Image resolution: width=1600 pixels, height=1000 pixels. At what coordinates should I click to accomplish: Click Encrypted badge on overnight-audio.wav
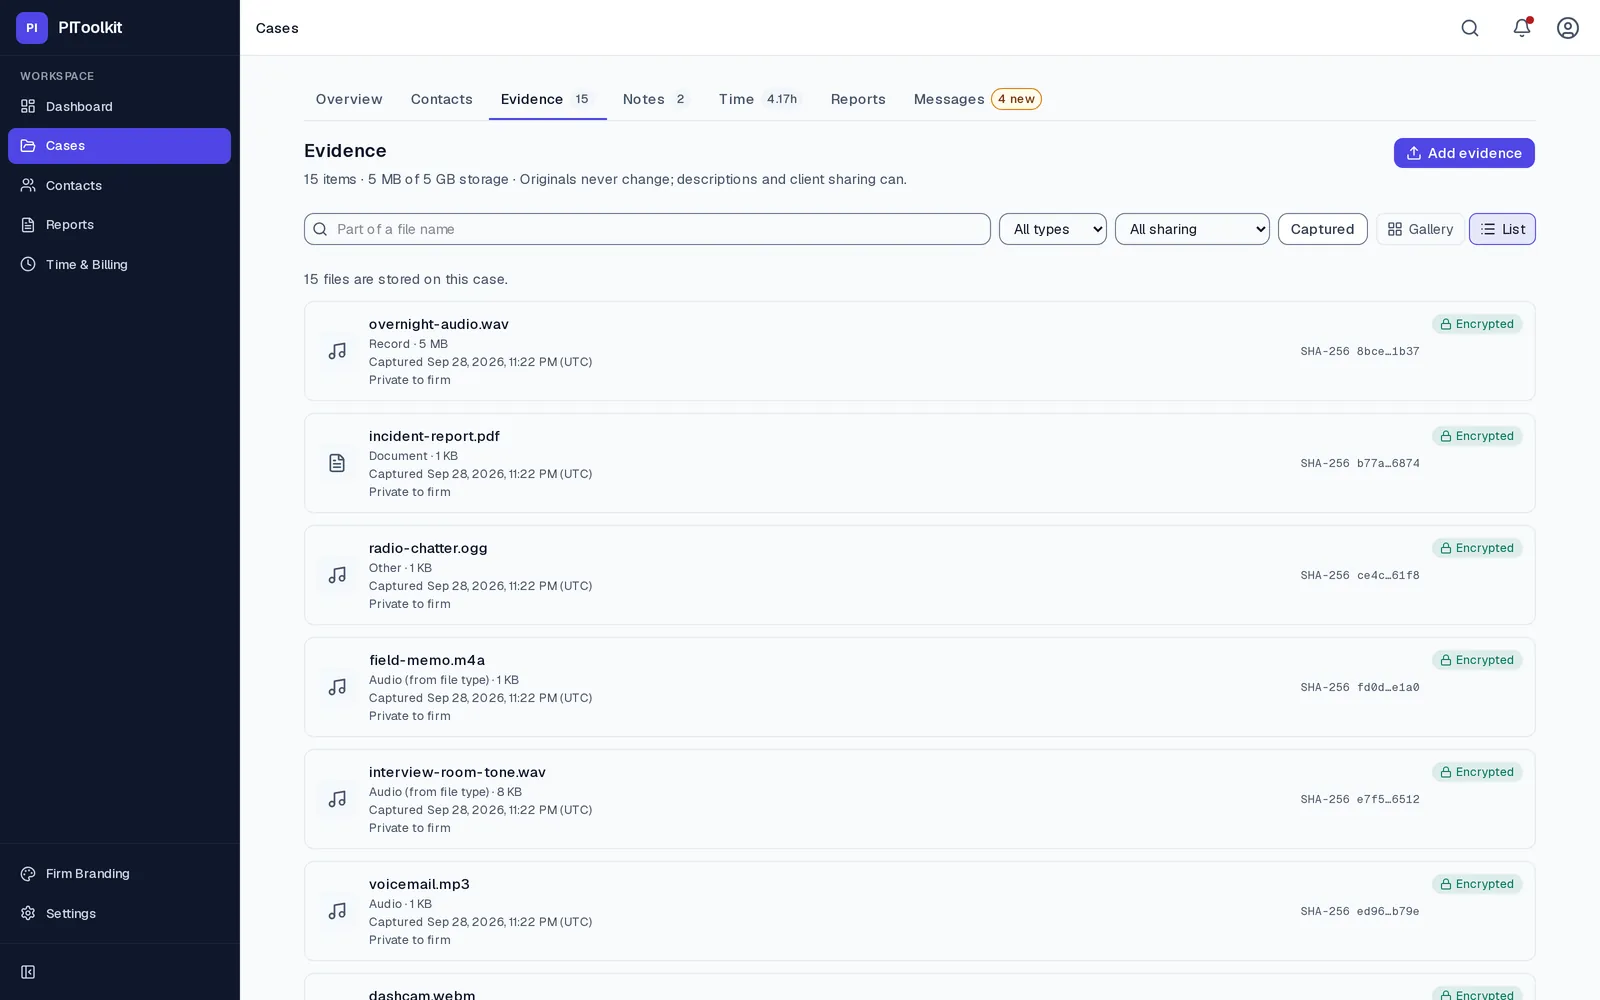(x=1477, y=324)
